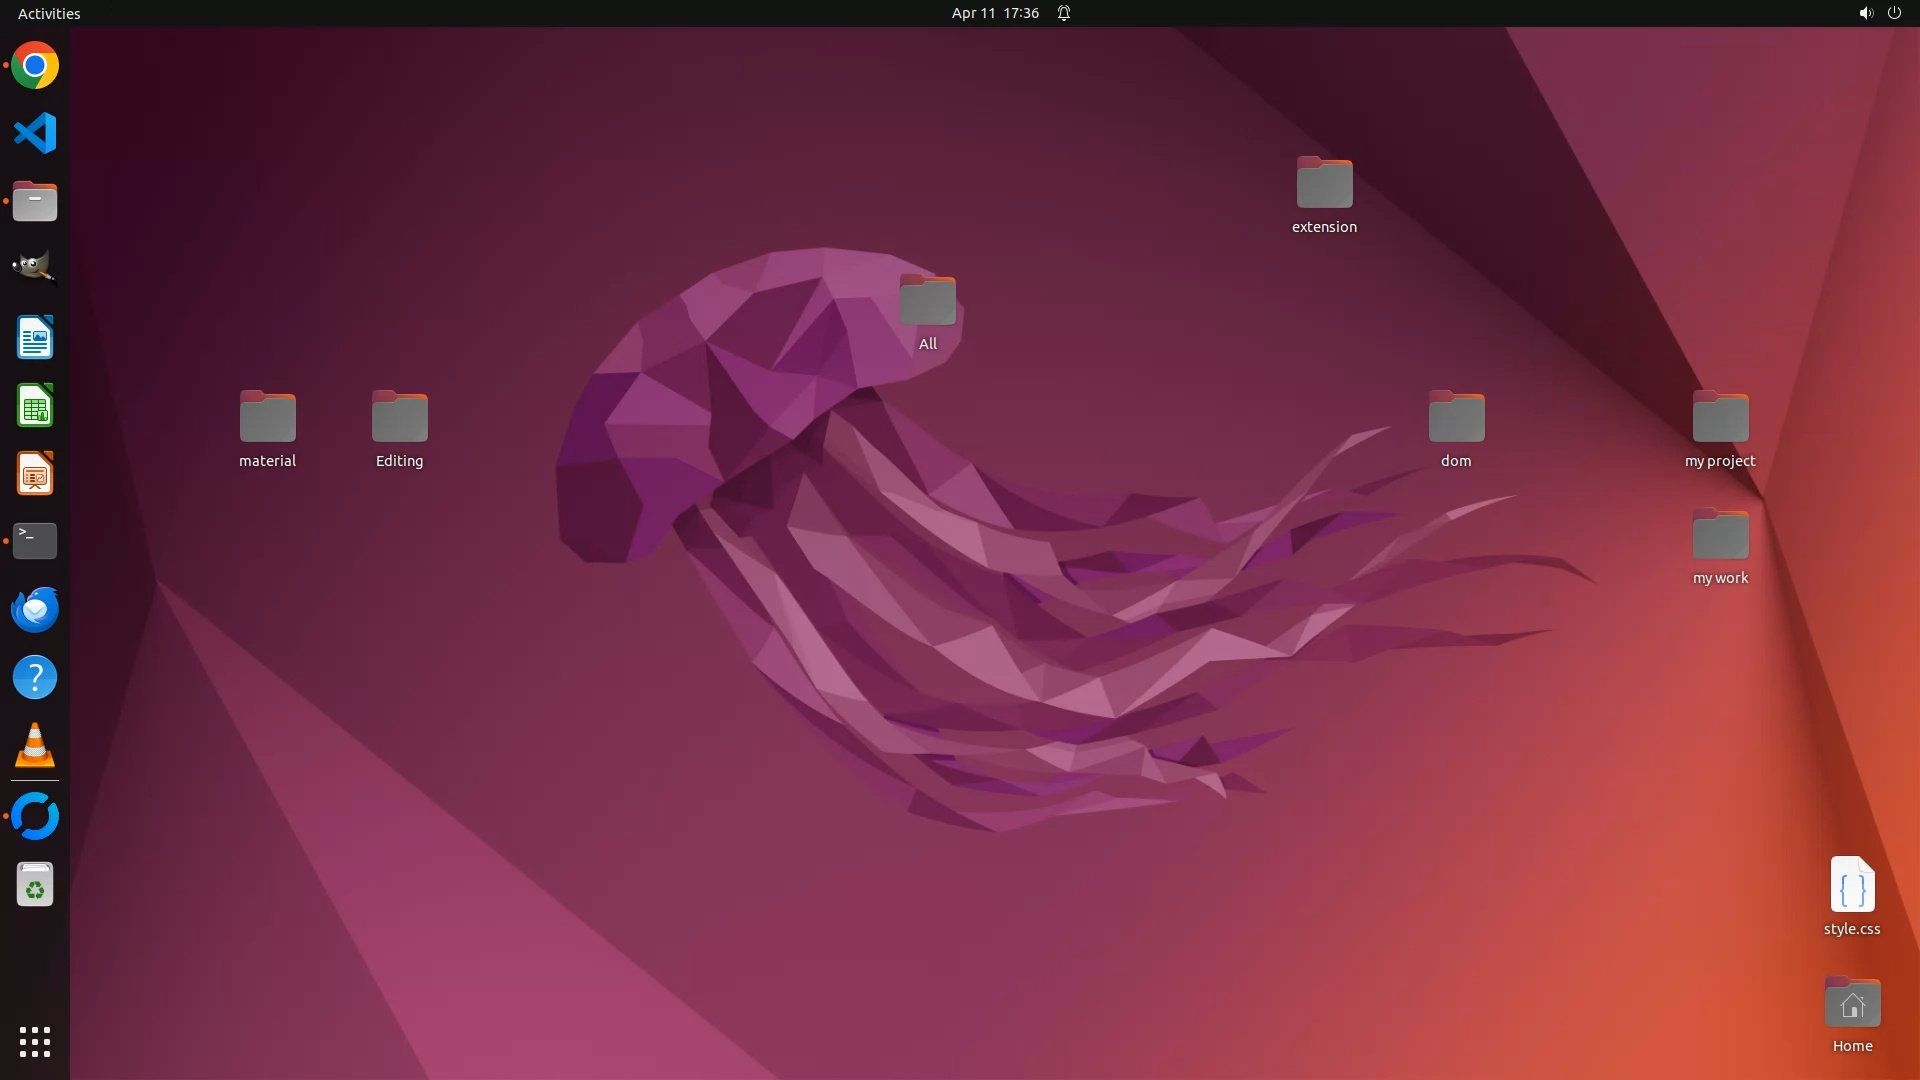The width and height of the screenshot is (1920, 1080).
Task: Open LibreOffice Calc spreadsheet icon
Action: (35, 406)
